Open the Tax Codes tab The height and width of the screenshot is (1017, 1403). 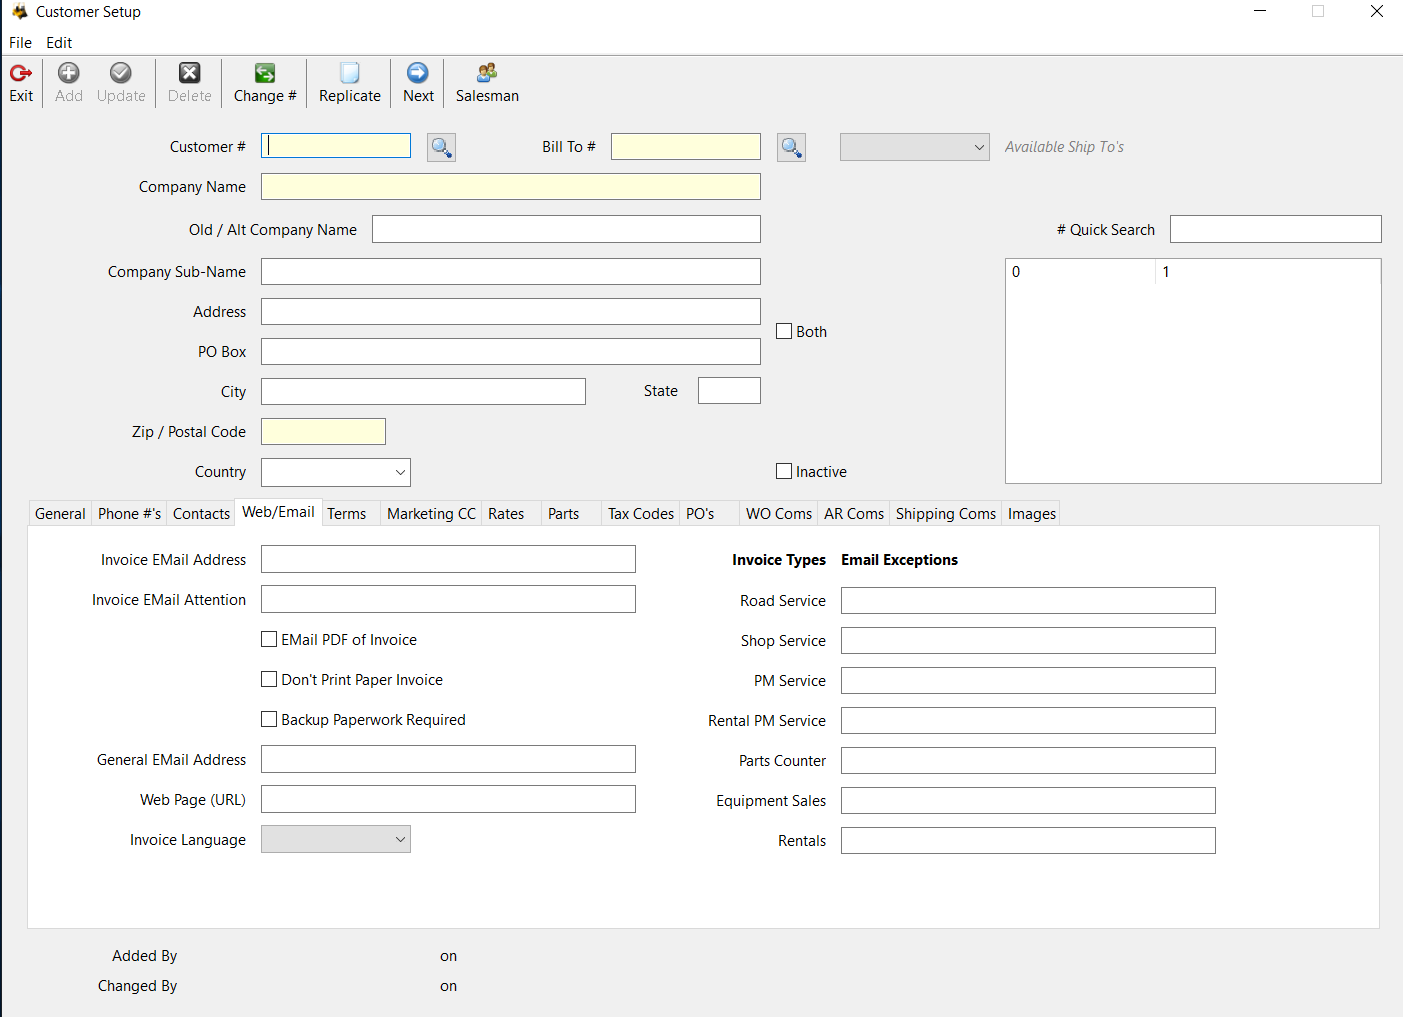(641, 514)
